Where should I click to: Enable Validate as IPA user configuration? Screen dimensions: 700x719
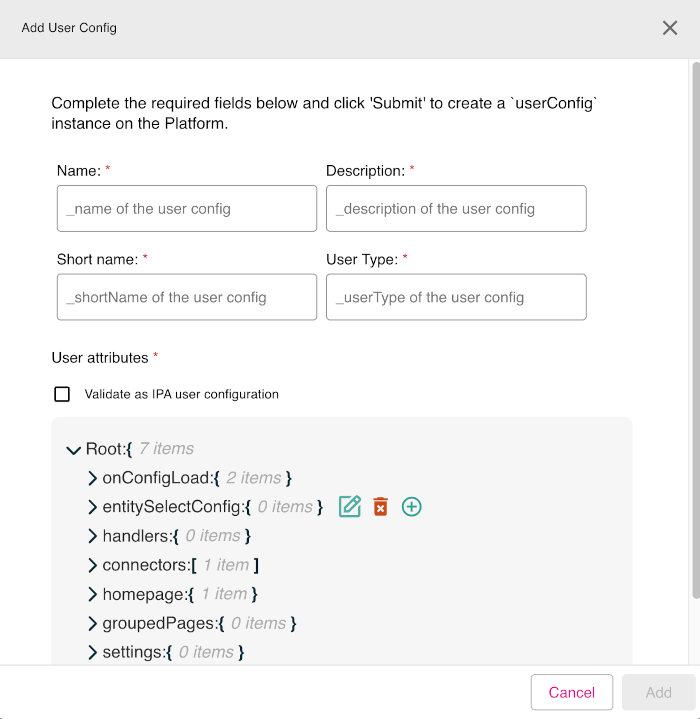(62, 394)
